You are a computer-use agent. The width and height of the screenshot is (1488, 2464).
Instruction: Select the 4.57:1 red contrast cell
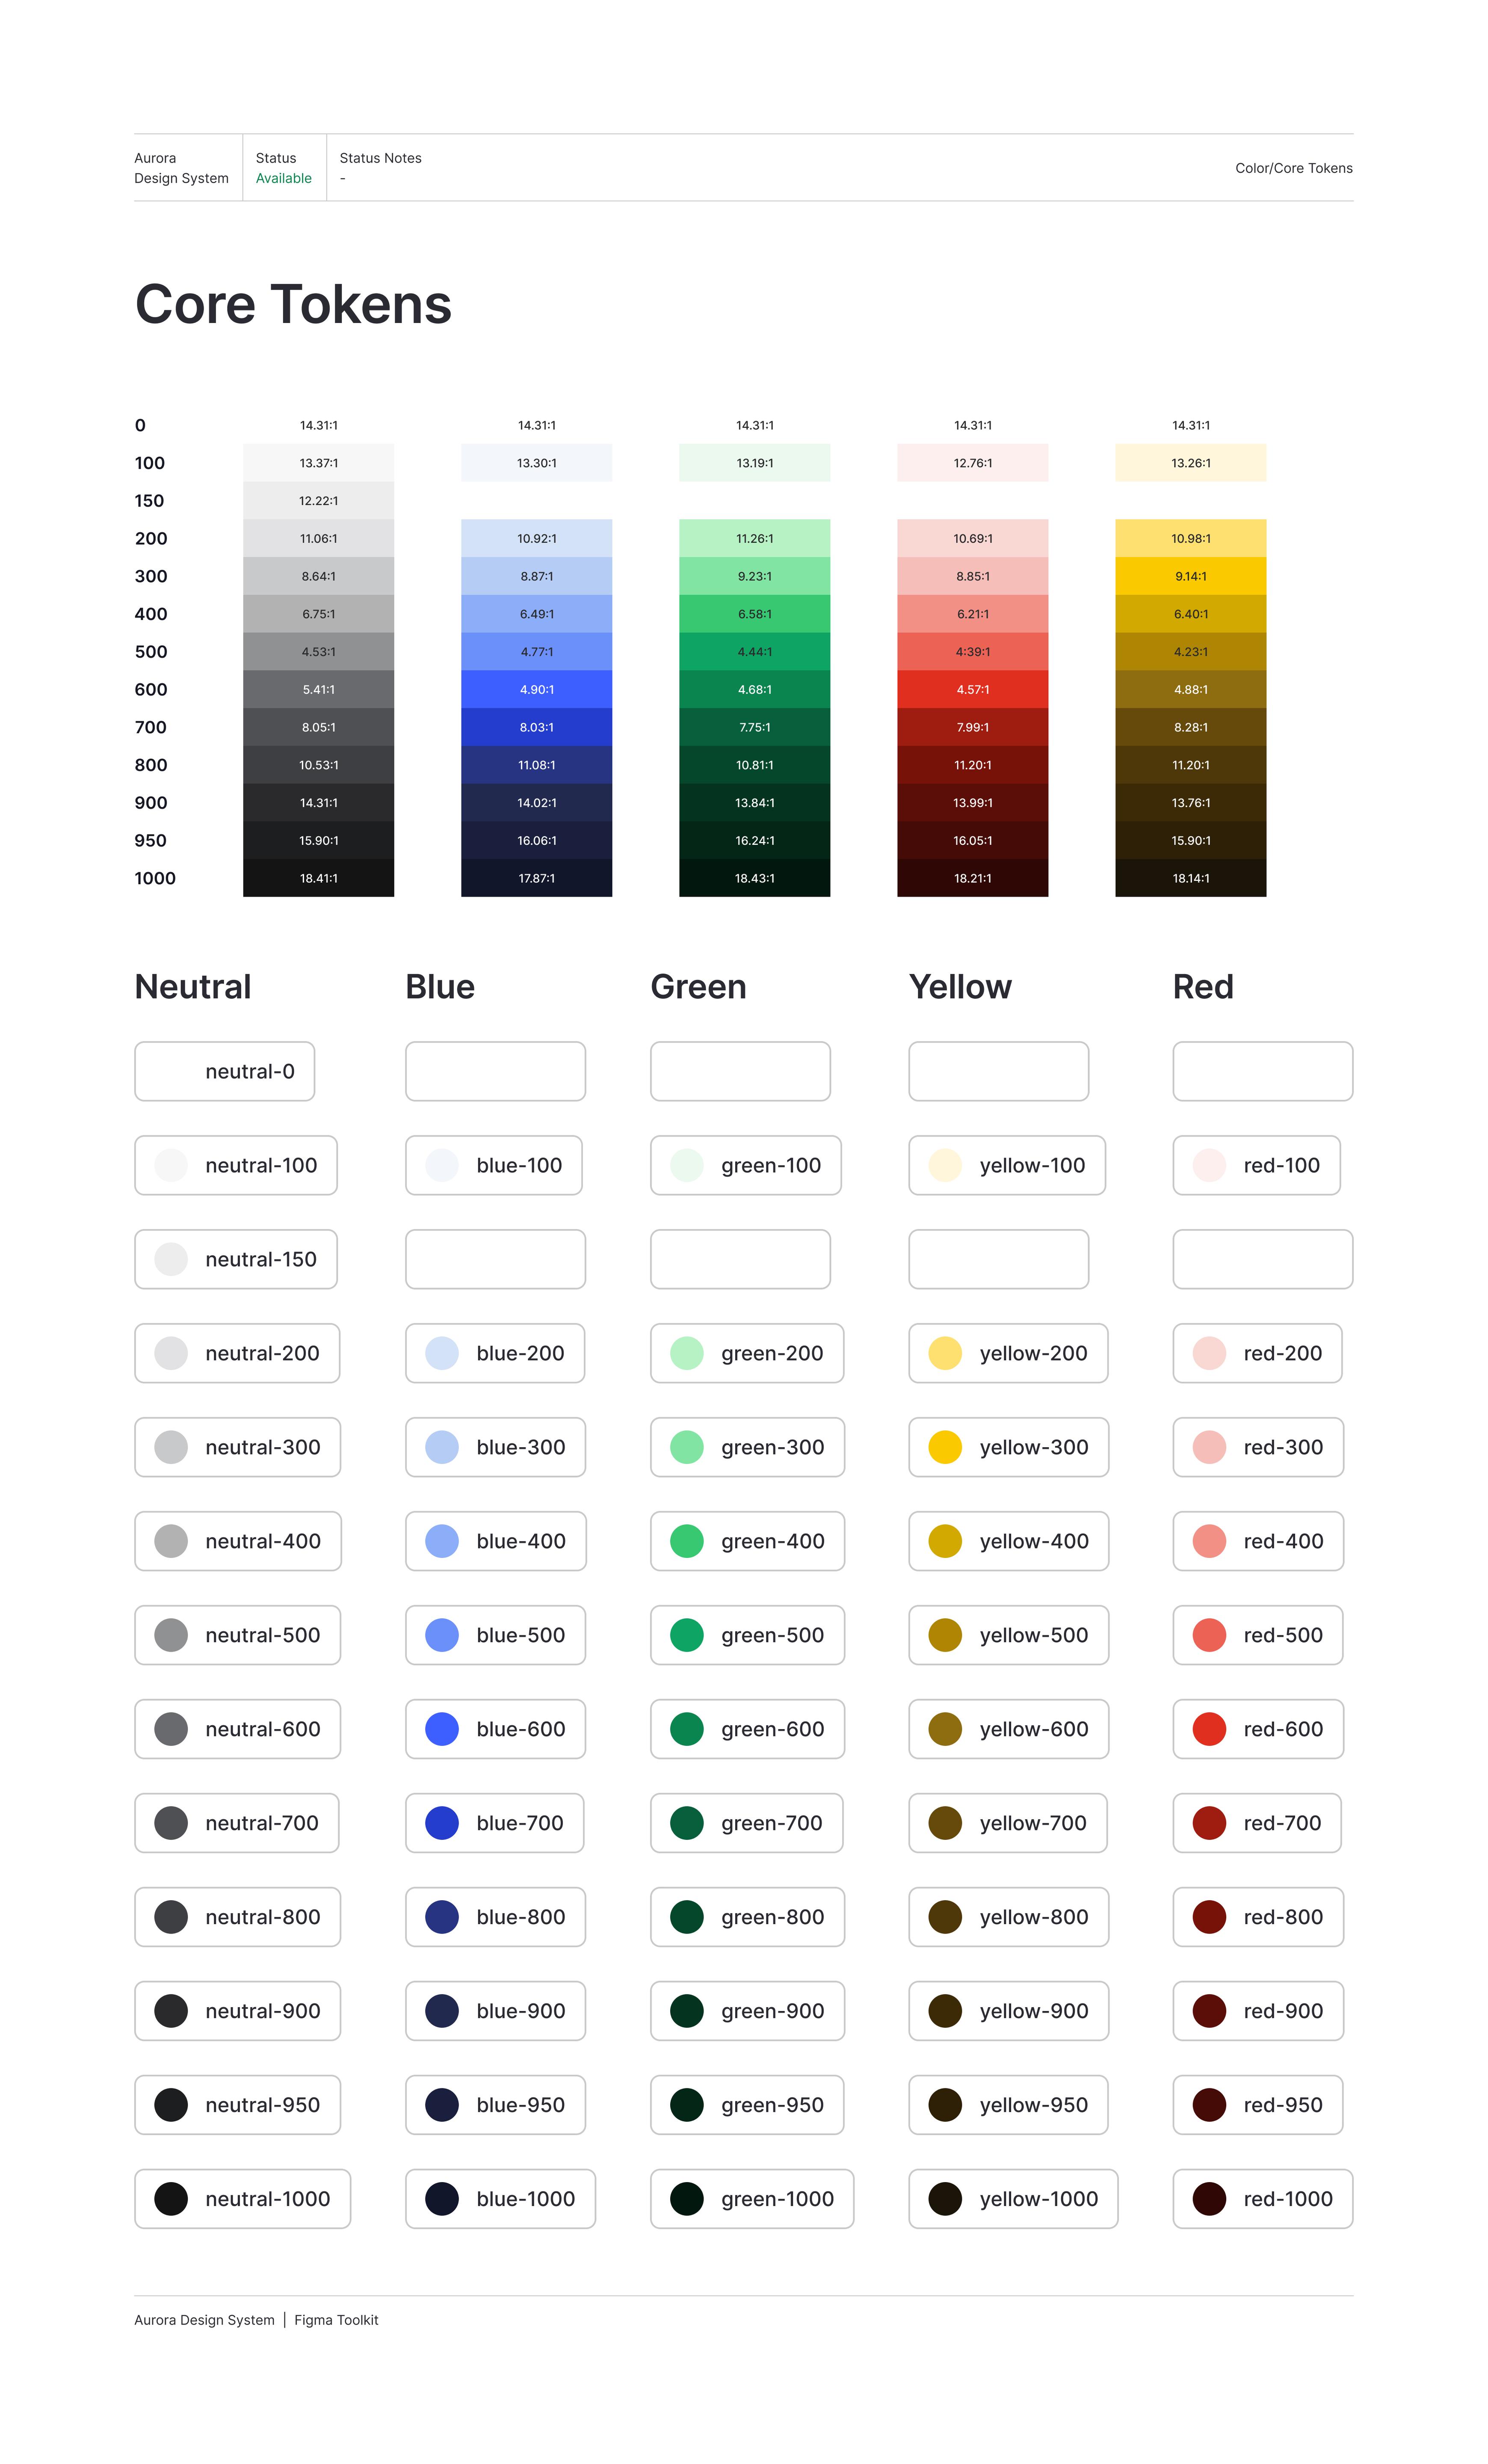pos(972,689)
